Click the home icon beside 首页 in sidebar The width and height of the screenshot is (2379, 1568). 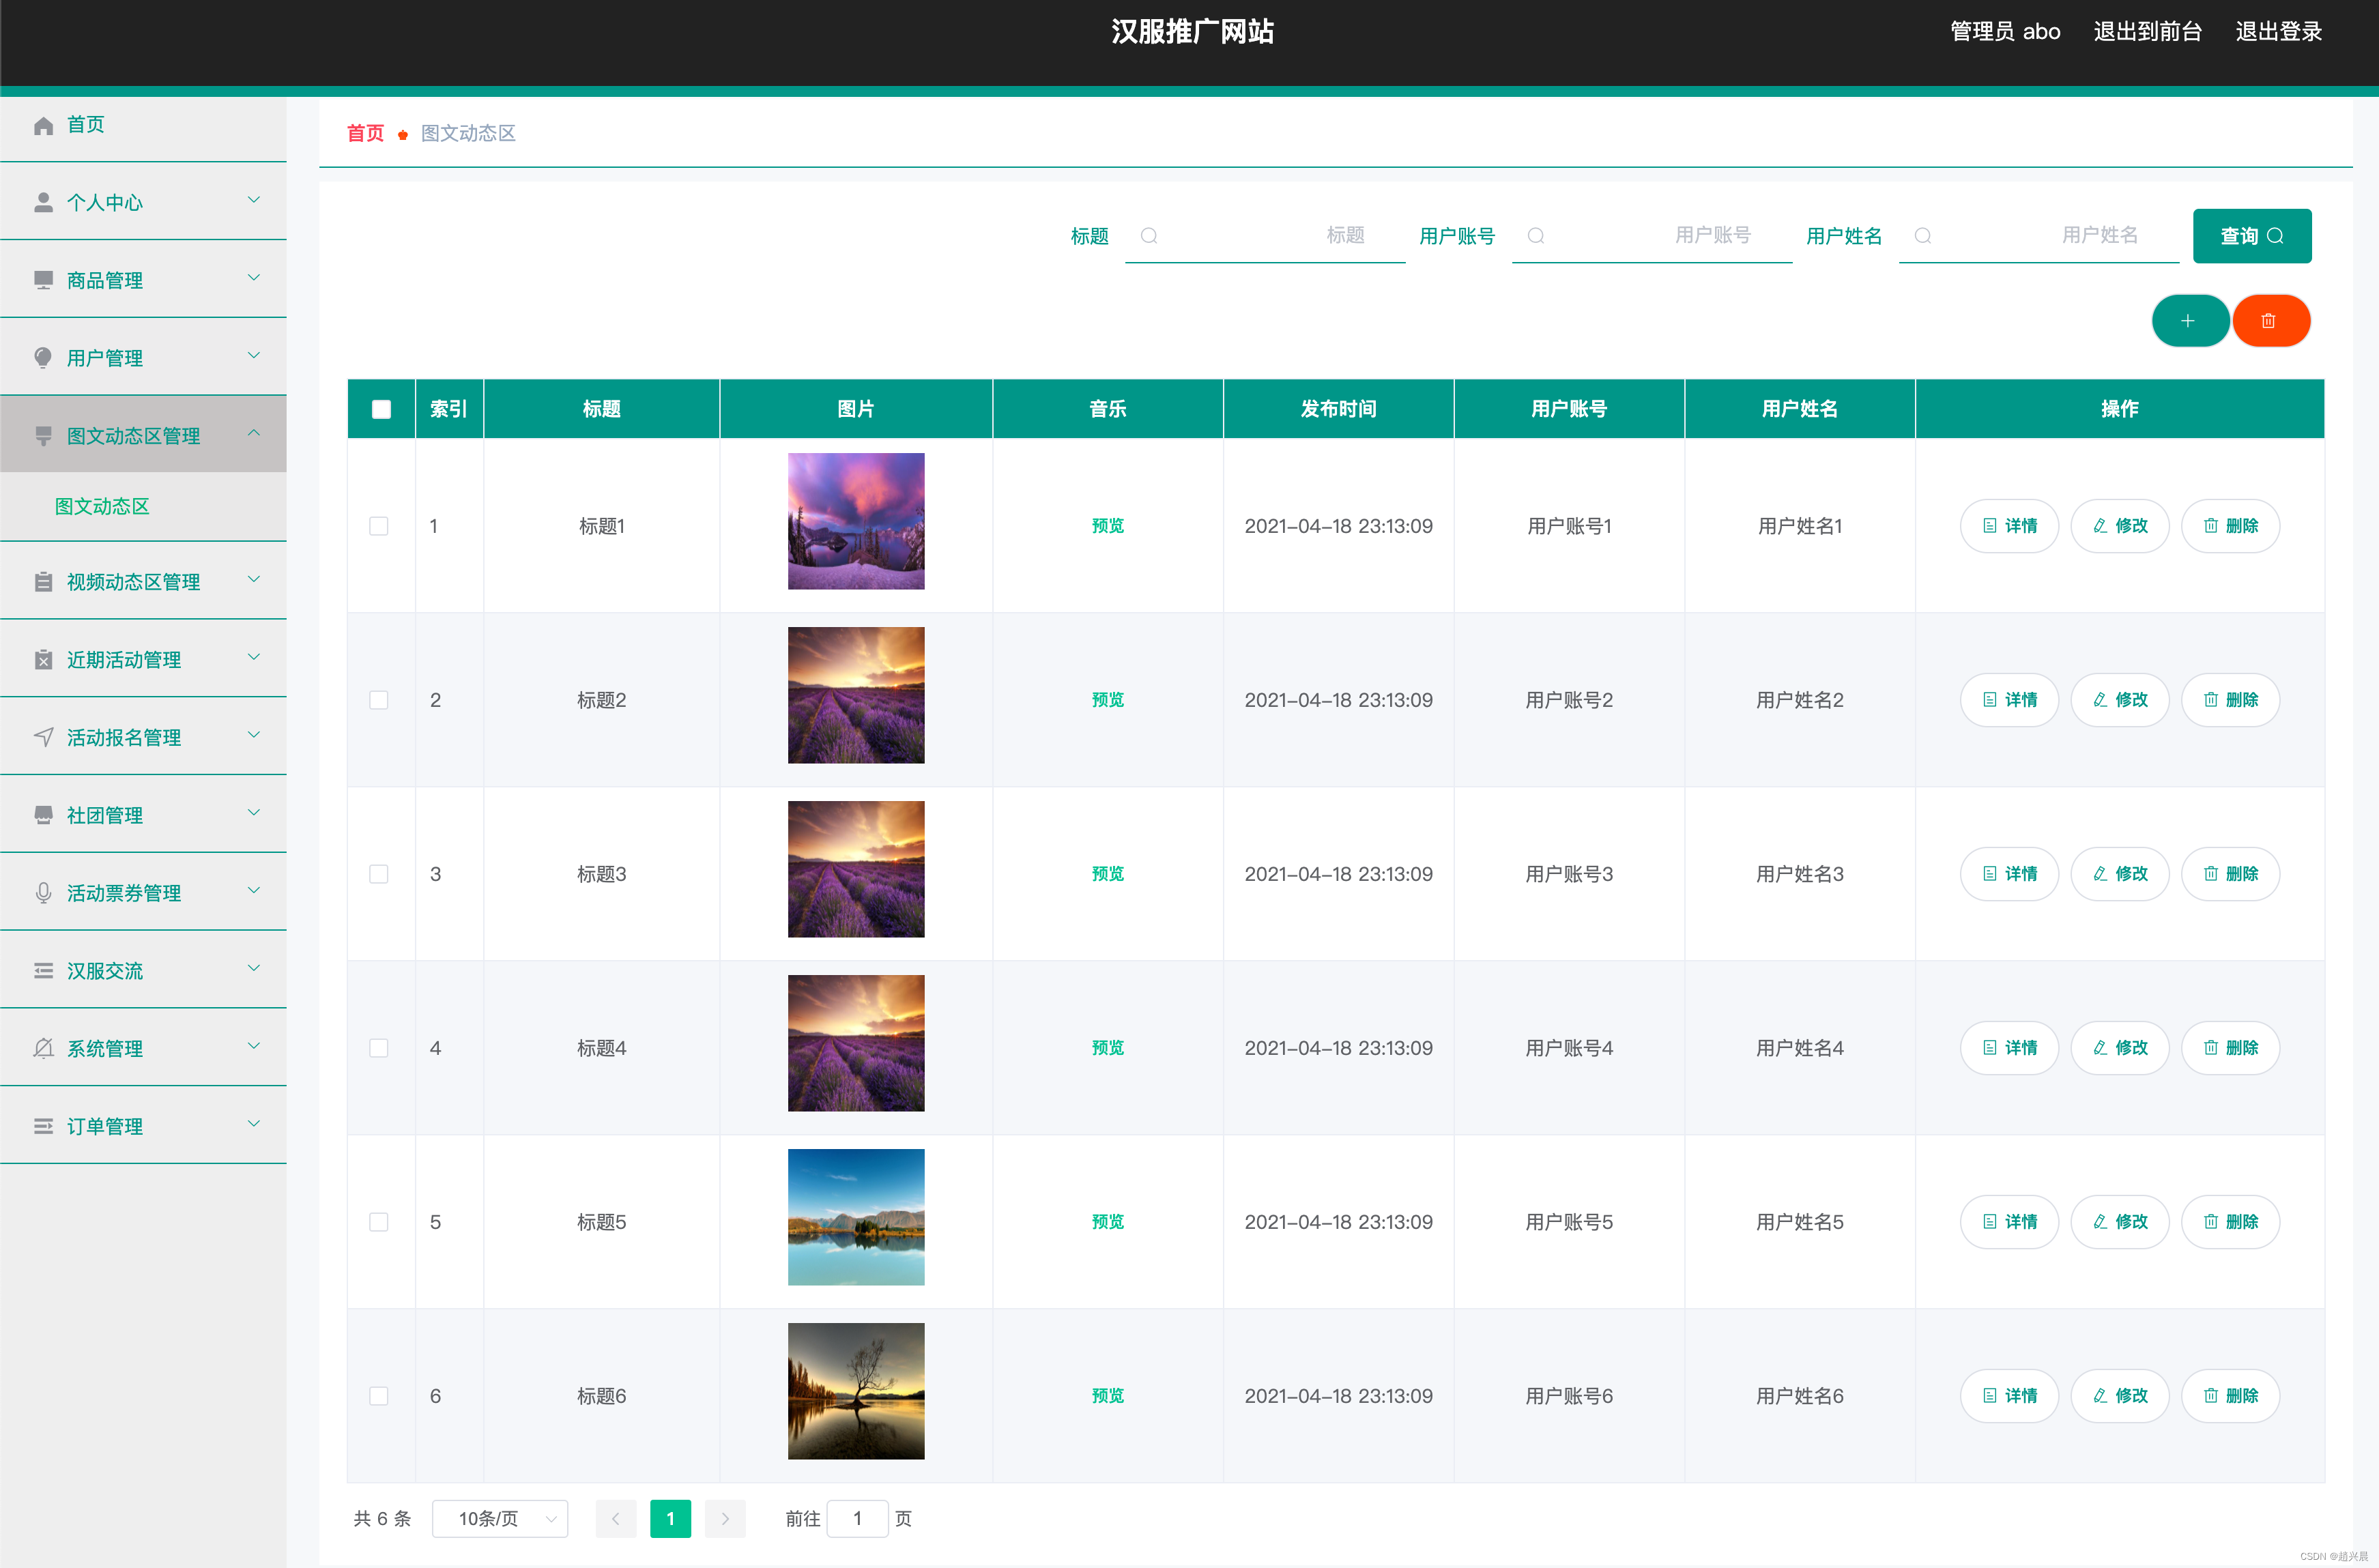click(x=43, y=125)
